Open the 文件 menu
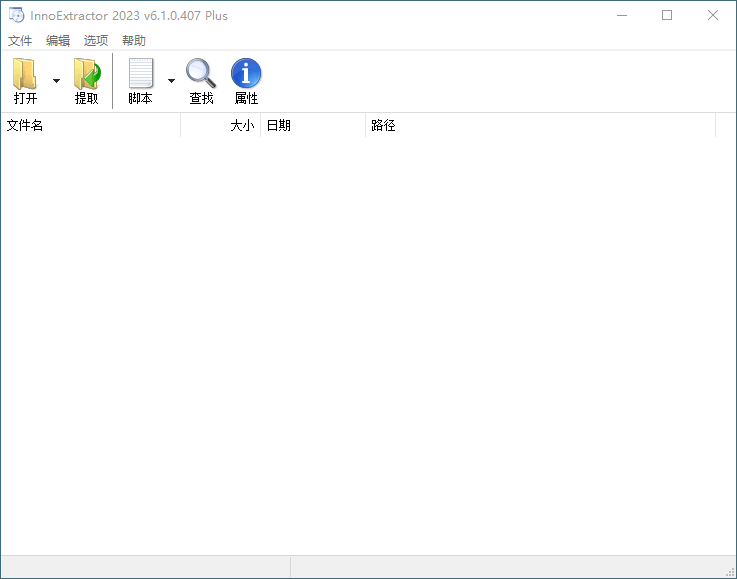The image size is (737, 579). pyautogui.click(x=20, y=41)
